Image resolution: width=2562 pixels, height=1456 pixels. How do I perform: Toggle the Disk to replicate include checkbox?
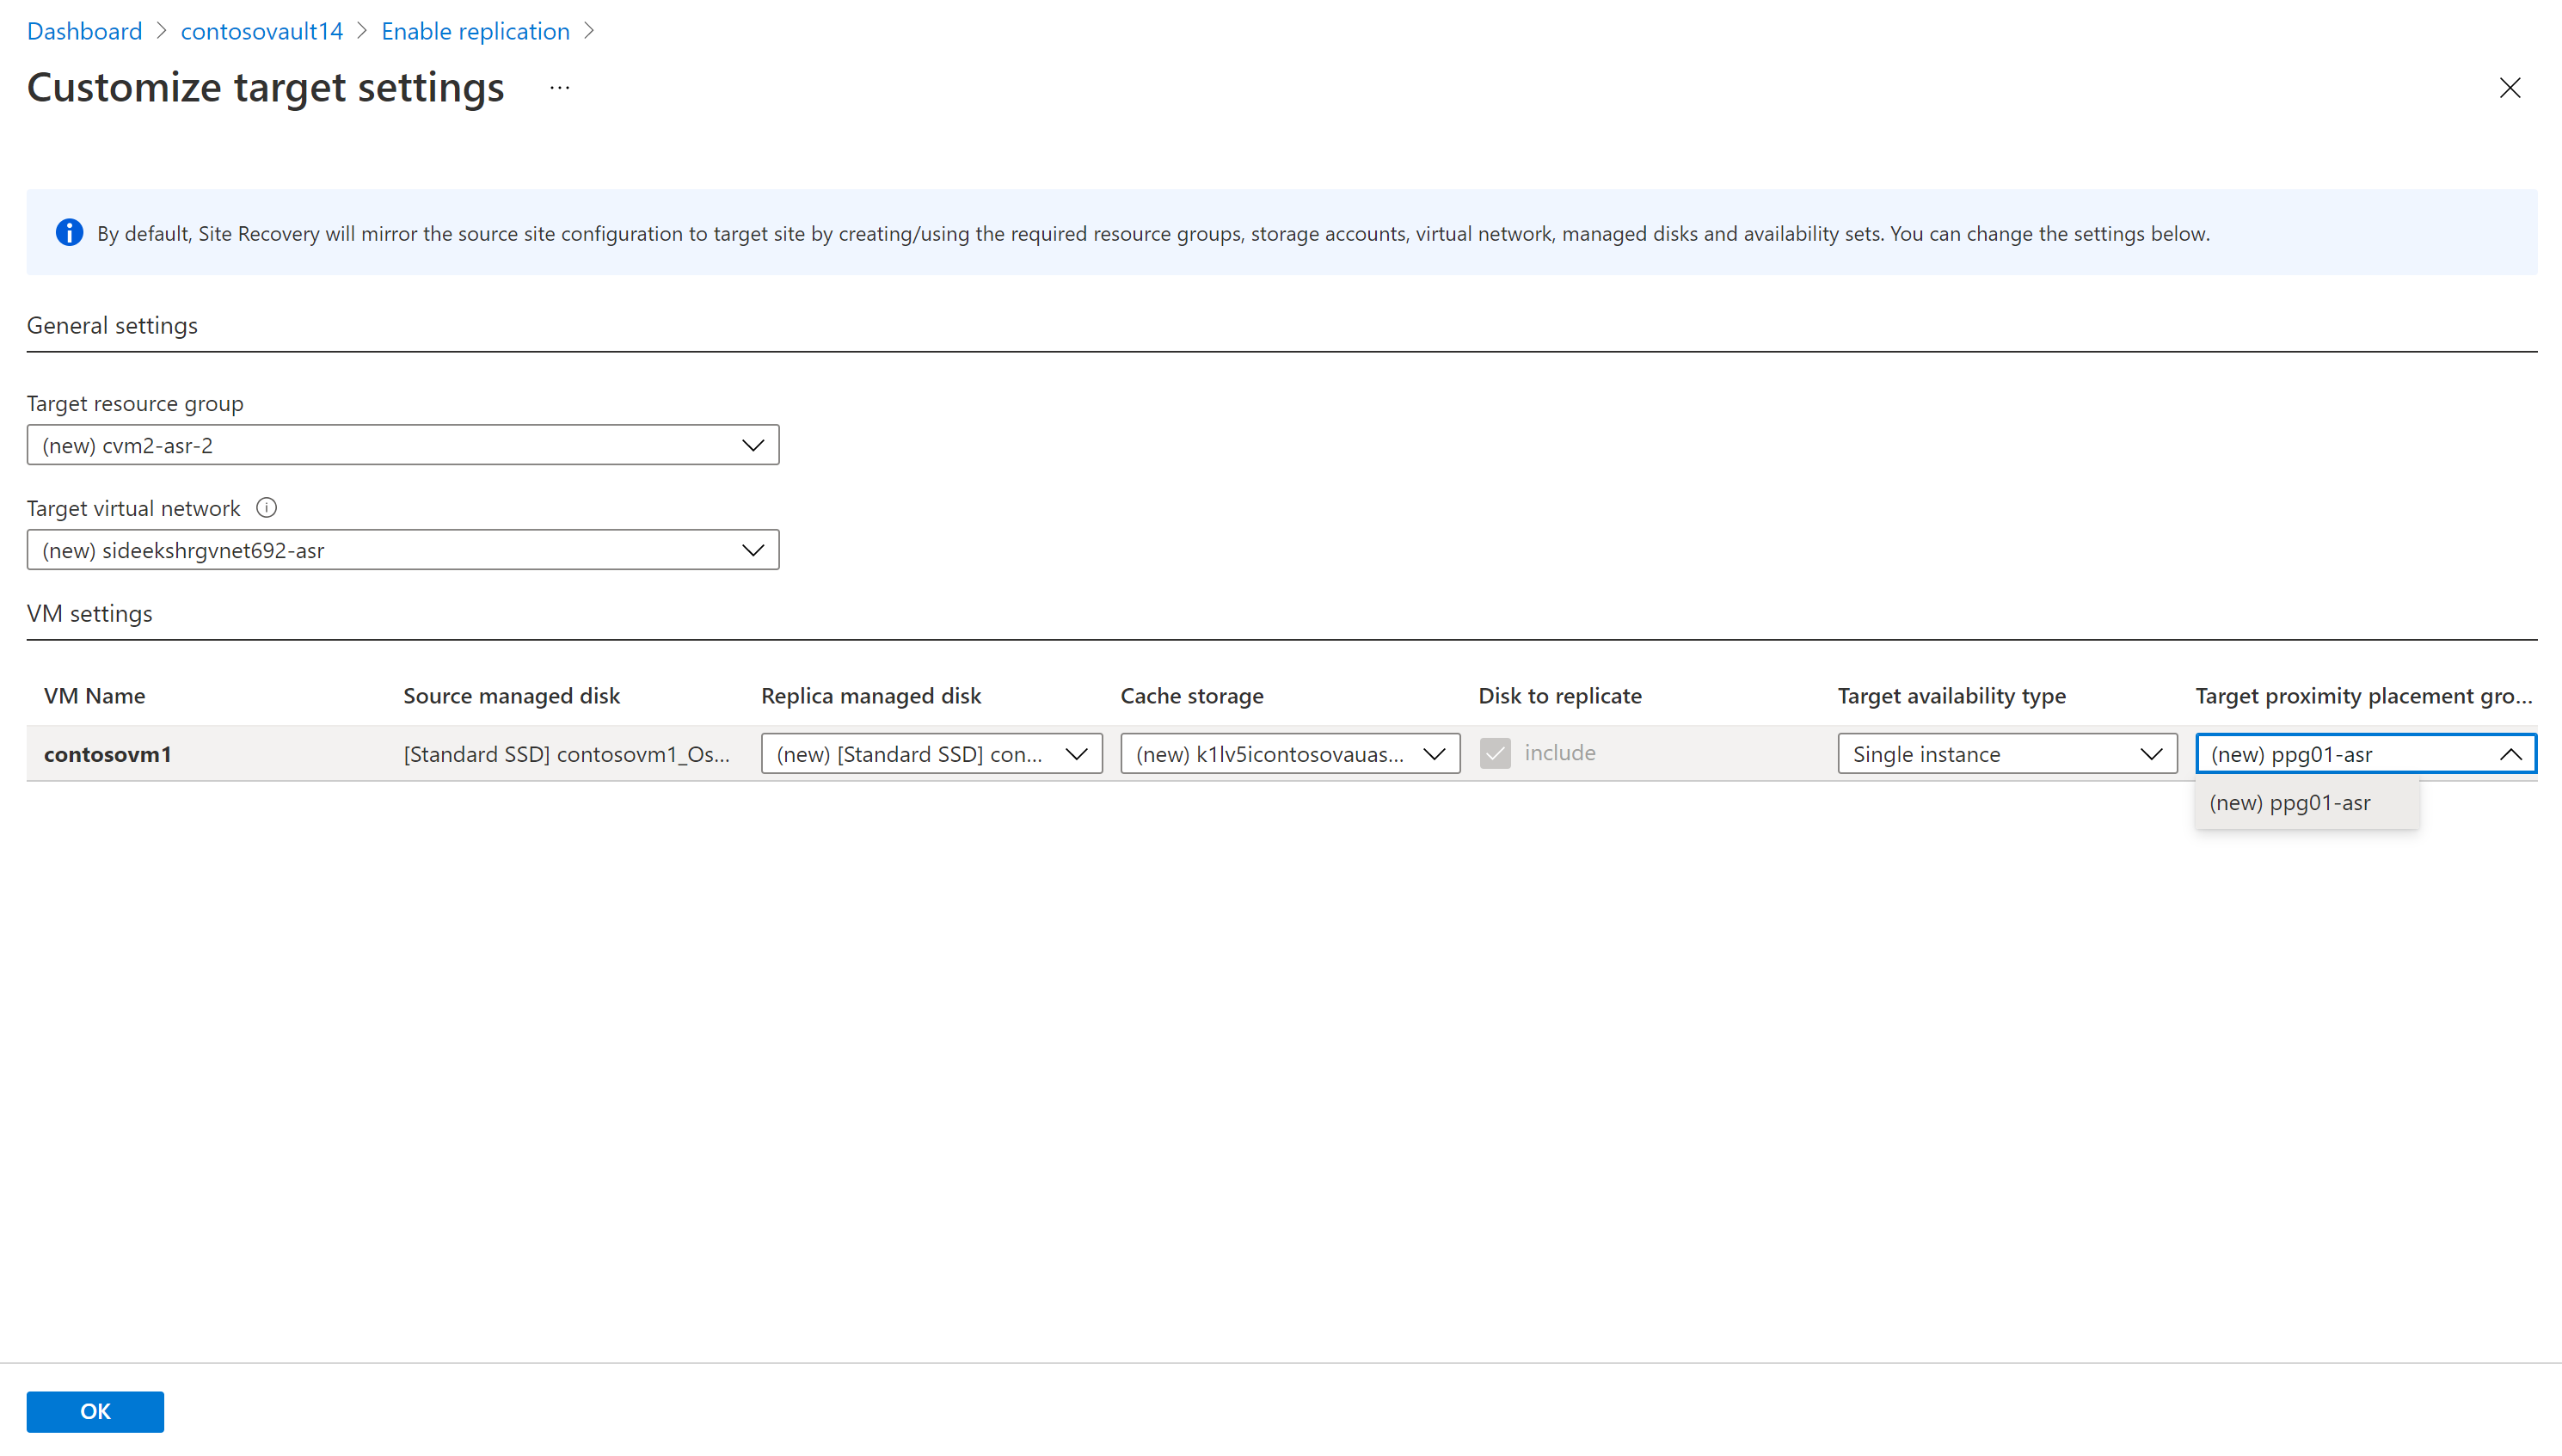click(1495, 753)
